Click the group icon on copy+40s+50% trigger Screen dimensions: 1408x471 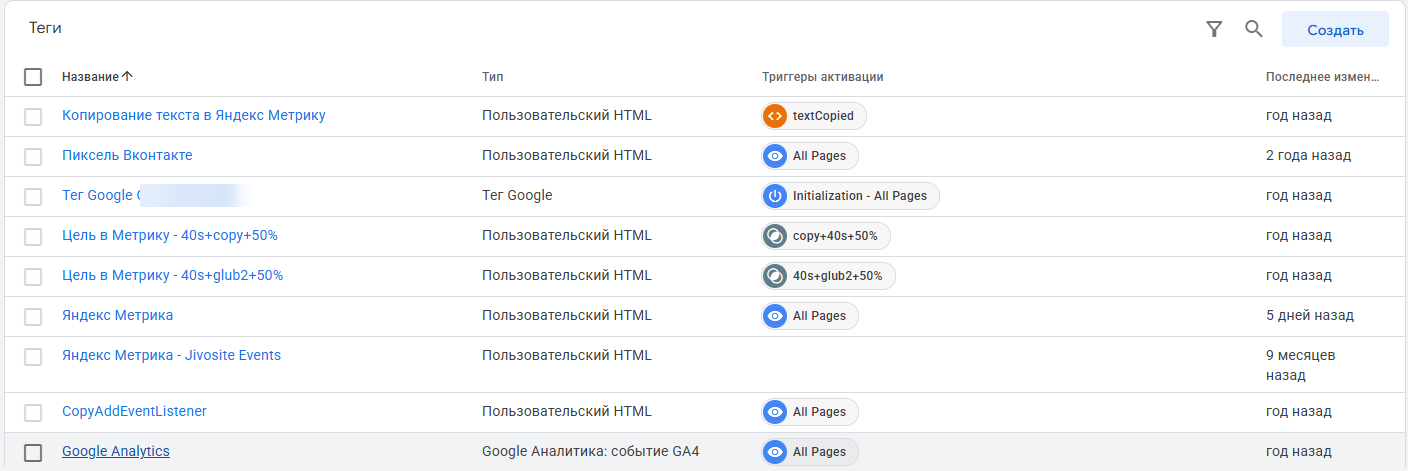(x=774, y=236)
